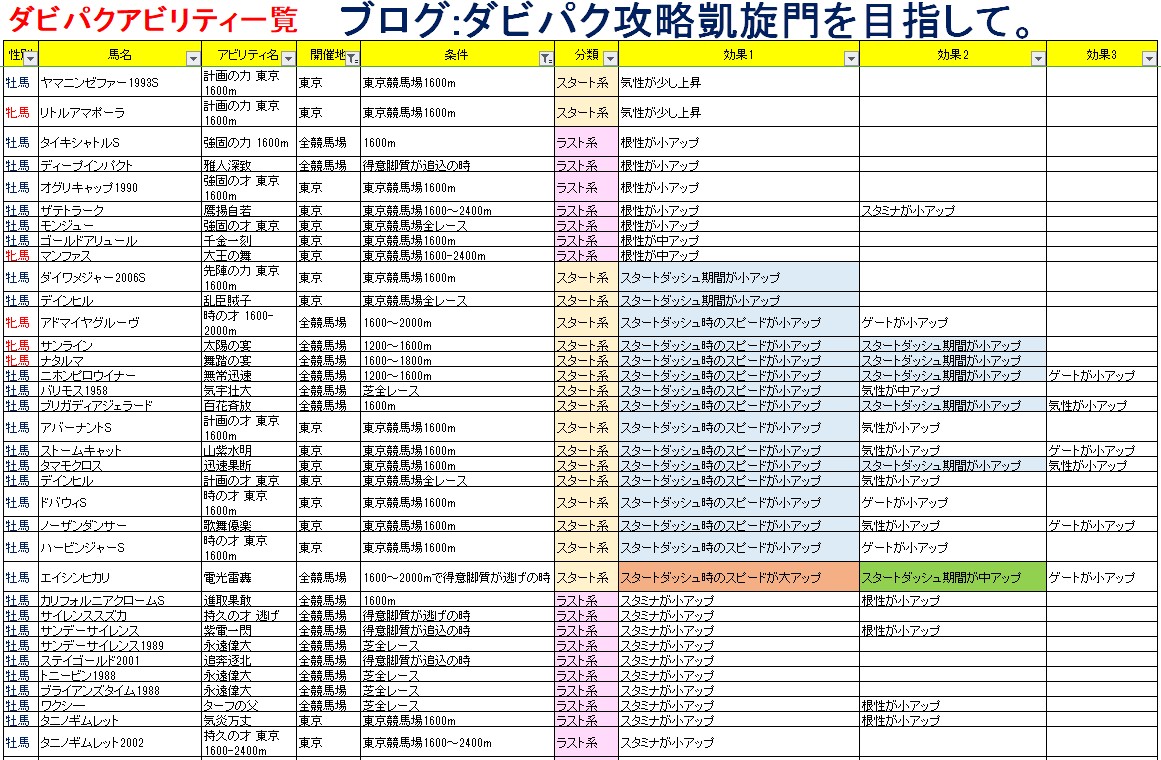Select the ブリガディアジェラード horse name cell
1161x760 pixels.
(120, 405)
